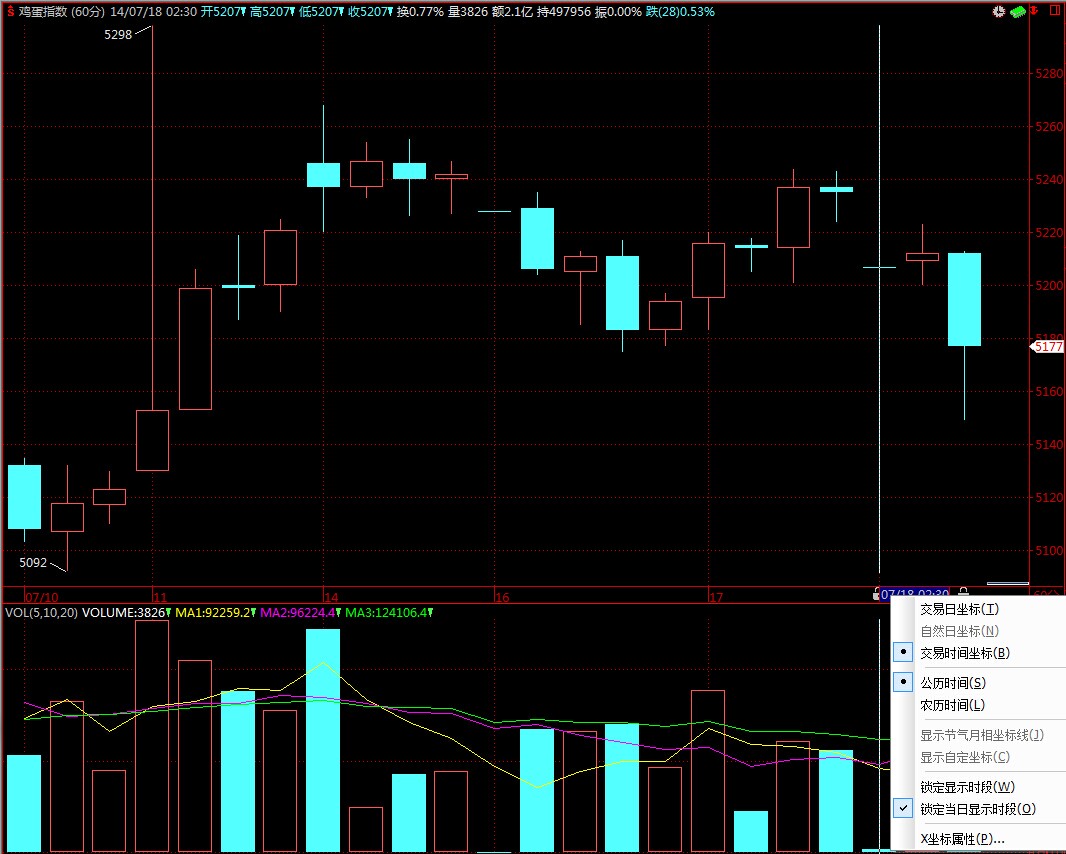Image resolution: width=1066 pixels, height=854 pixels.
Task: Click the split-panel layout icon at top right
Action: point(1055,11)
